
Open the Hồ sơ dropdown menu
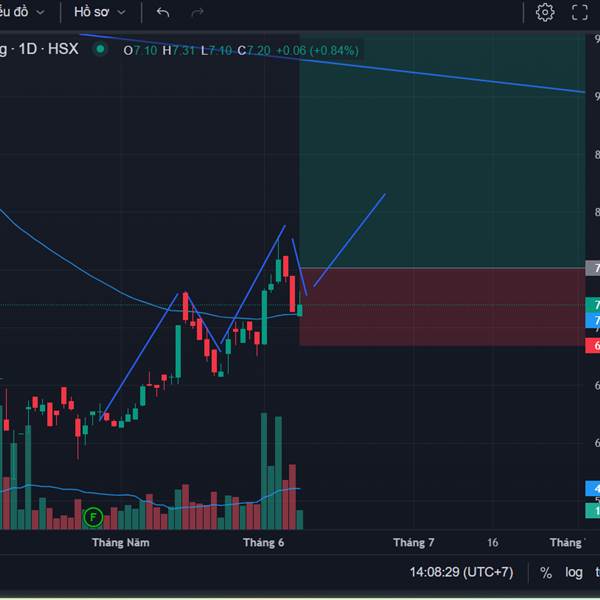(x=99, y=12)
